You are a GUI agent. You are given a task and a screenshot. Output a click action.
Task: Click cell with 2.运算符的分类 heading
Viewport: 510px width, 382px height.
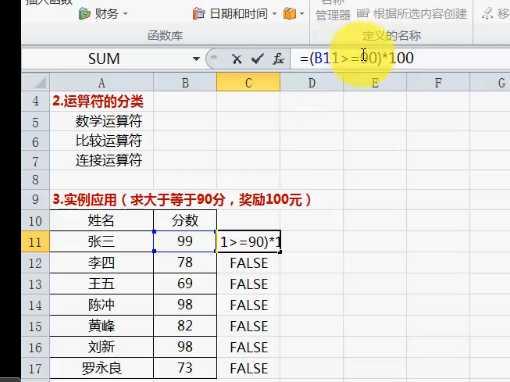[101, 101]
